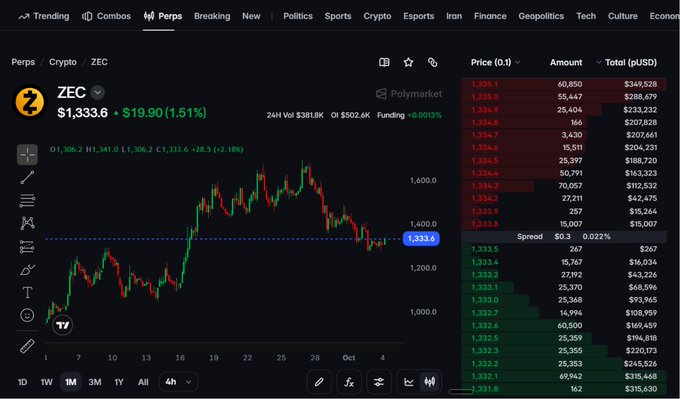Select the 1,332.1 bid price row

tap(564, 376)
